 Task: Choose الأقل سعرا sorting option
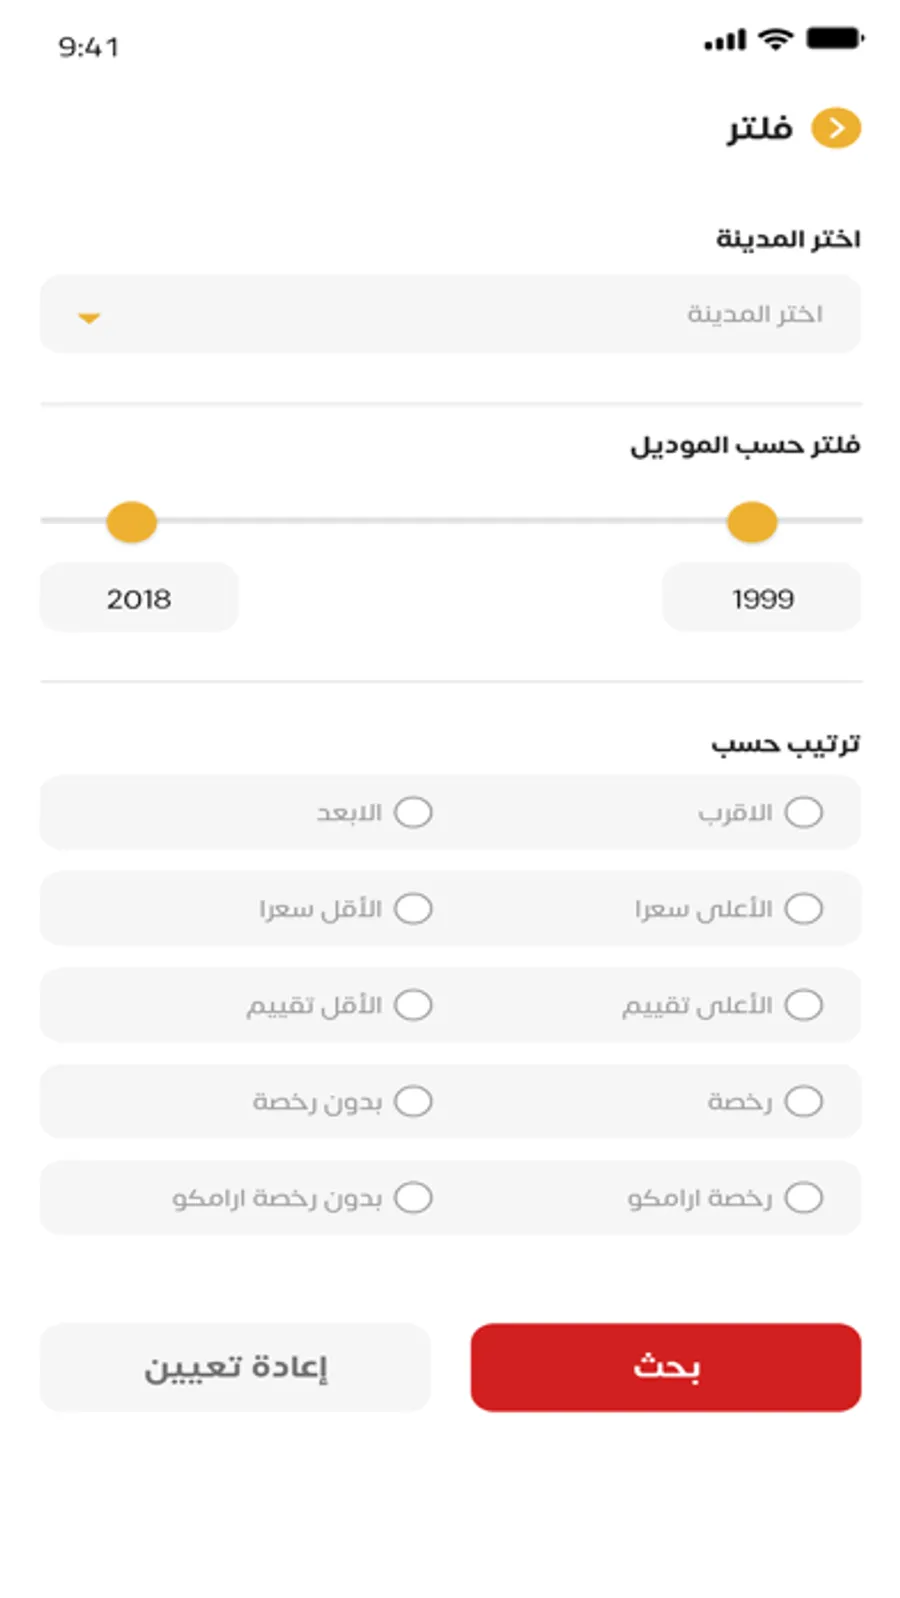click(413, 909)
